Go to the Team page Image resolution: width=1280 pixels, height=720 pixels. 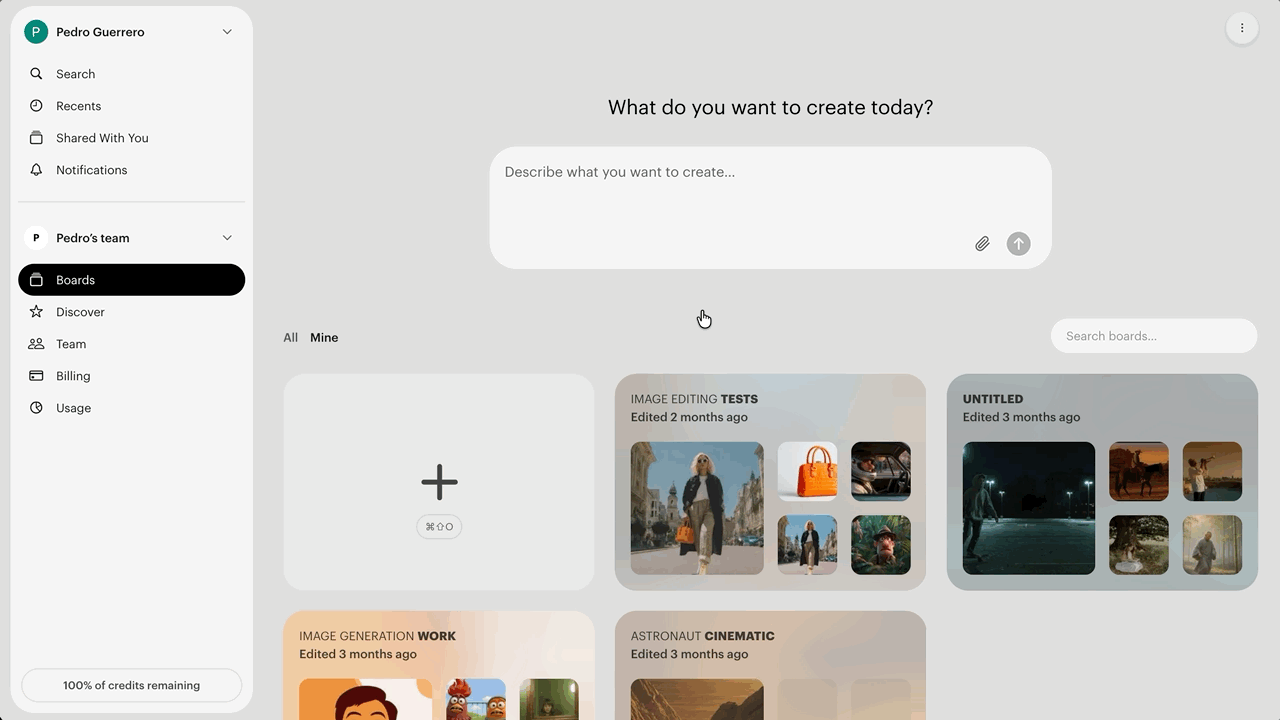(x=131, y=344)
